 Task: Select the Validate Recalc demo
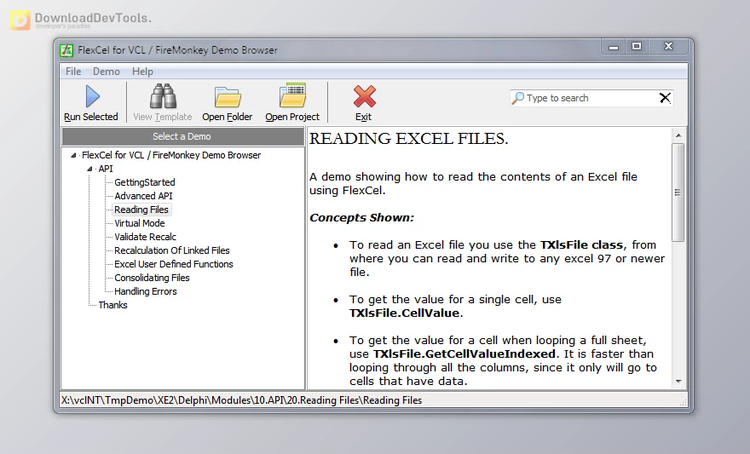click(145, 237)
